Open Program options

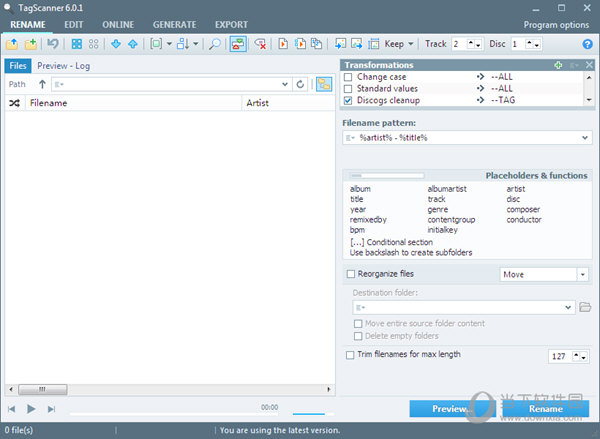[x=556, y=25]
